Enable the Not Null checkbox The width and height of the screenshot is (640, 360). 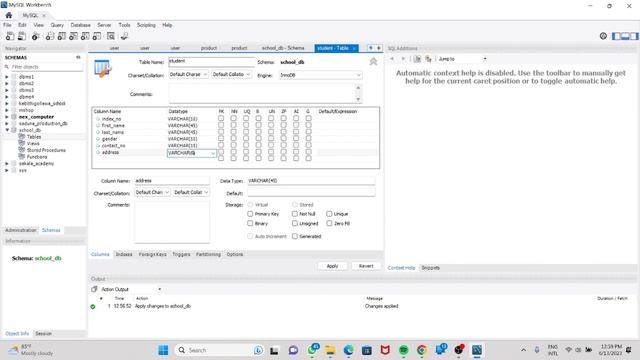click(x=295, y=214)
